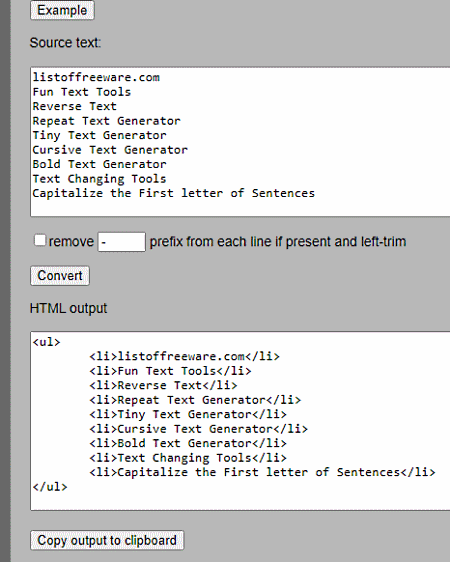Viewport: 450px width, 562px height.
Task: Focus the prefix character input field
Action: (x=121, y=242)
